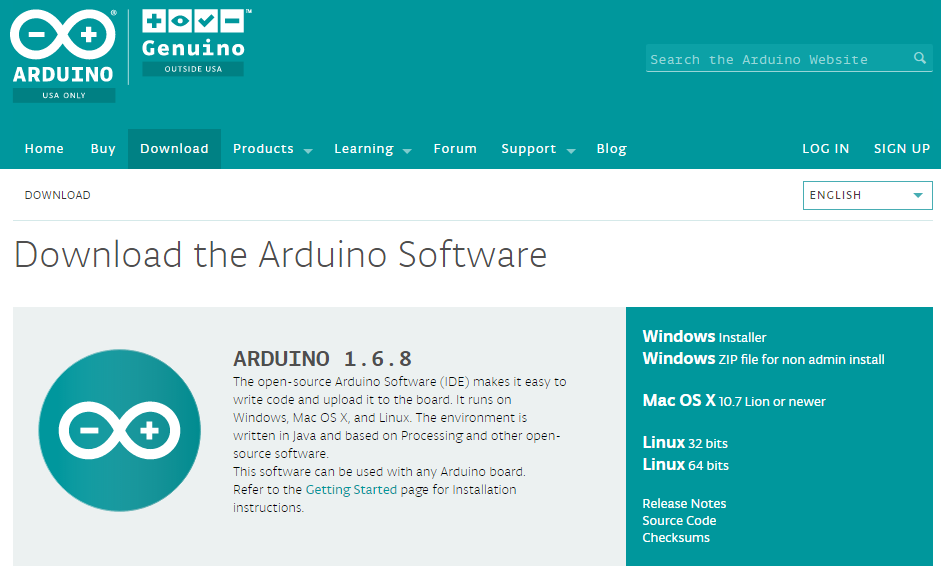Open the Checksums link
941x572 pixels.
tap(676, 537)
